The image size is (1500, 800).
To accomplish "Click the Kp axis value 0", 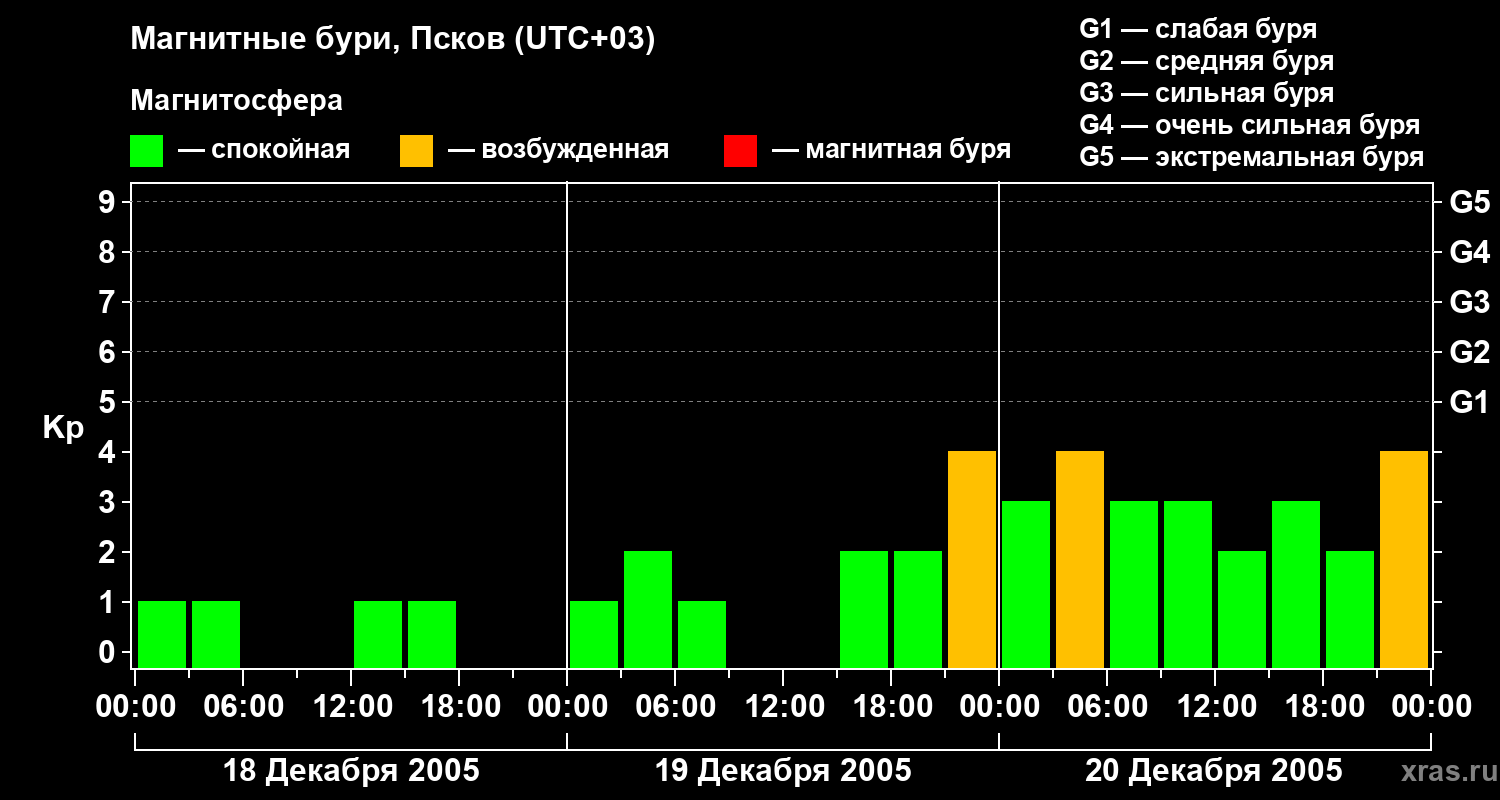I will 109,652.
